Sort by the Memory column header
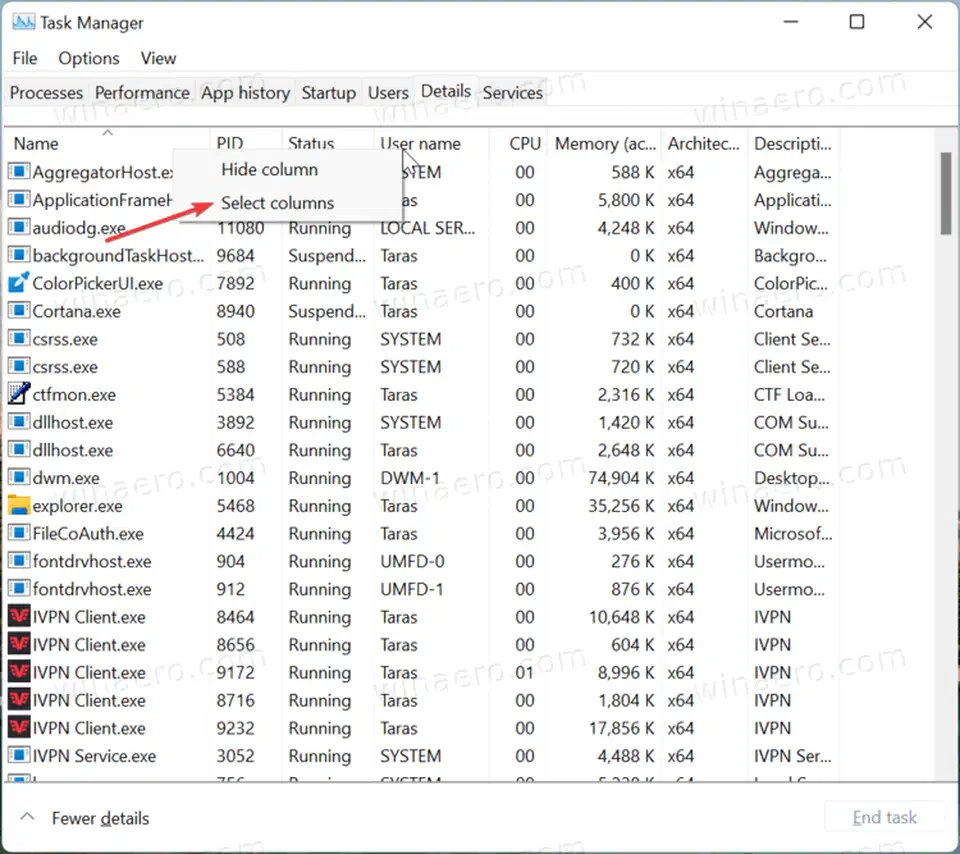Screen dimensions: 960x854 pos(604,143)
